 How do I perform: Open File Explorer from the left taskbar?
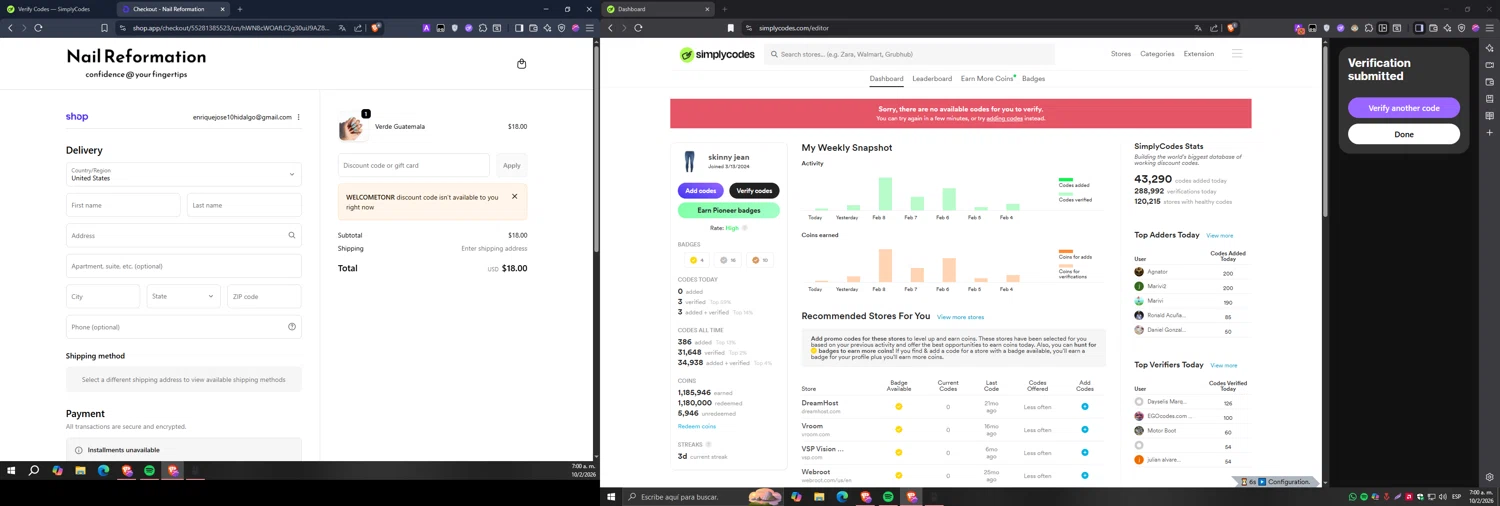(80, 471)
